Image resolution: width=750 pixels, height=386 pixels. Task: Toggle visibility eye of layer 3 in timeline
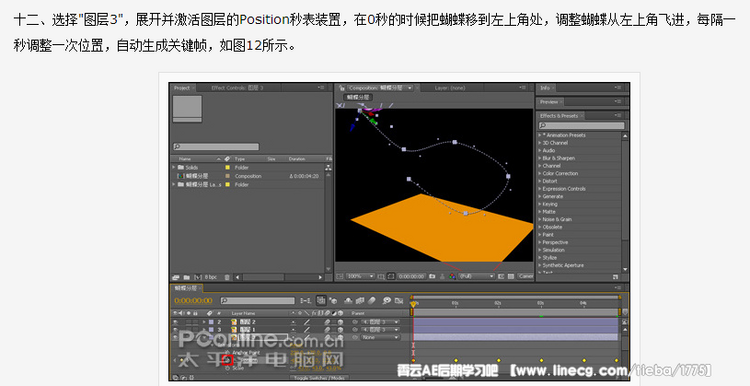pyautogui.click(x=175, y=330)
